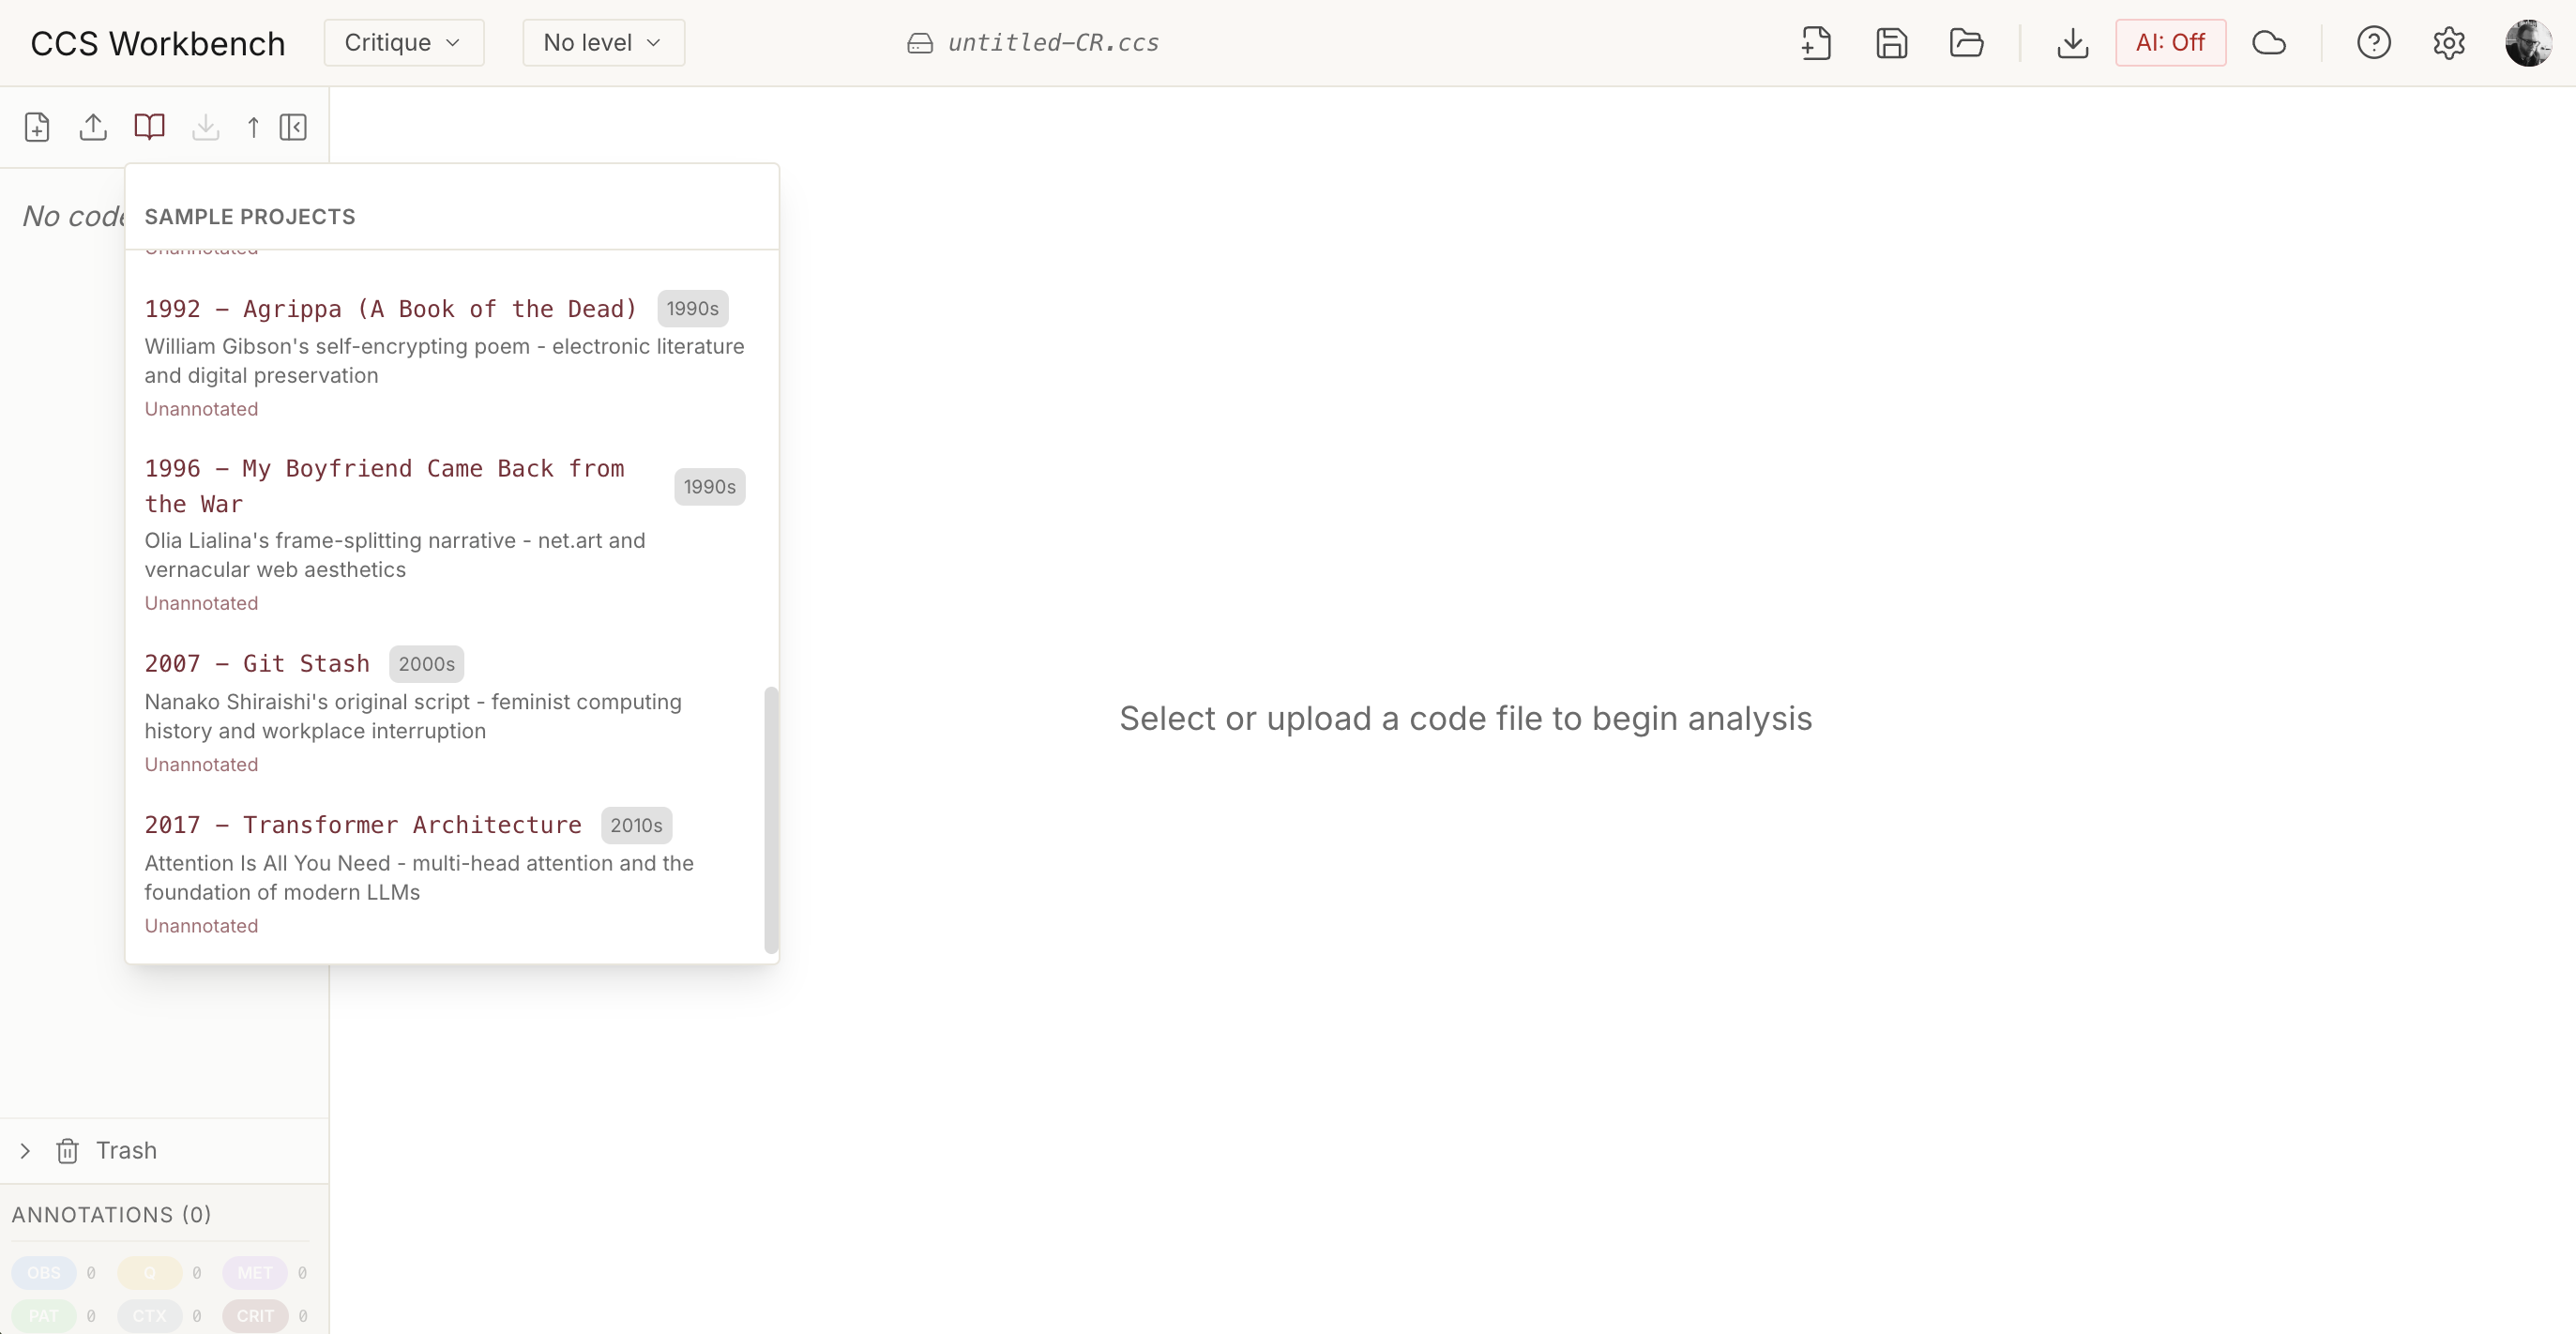Click the upload file icon in sidebar
The image size is (2576, 1334).
93,127
